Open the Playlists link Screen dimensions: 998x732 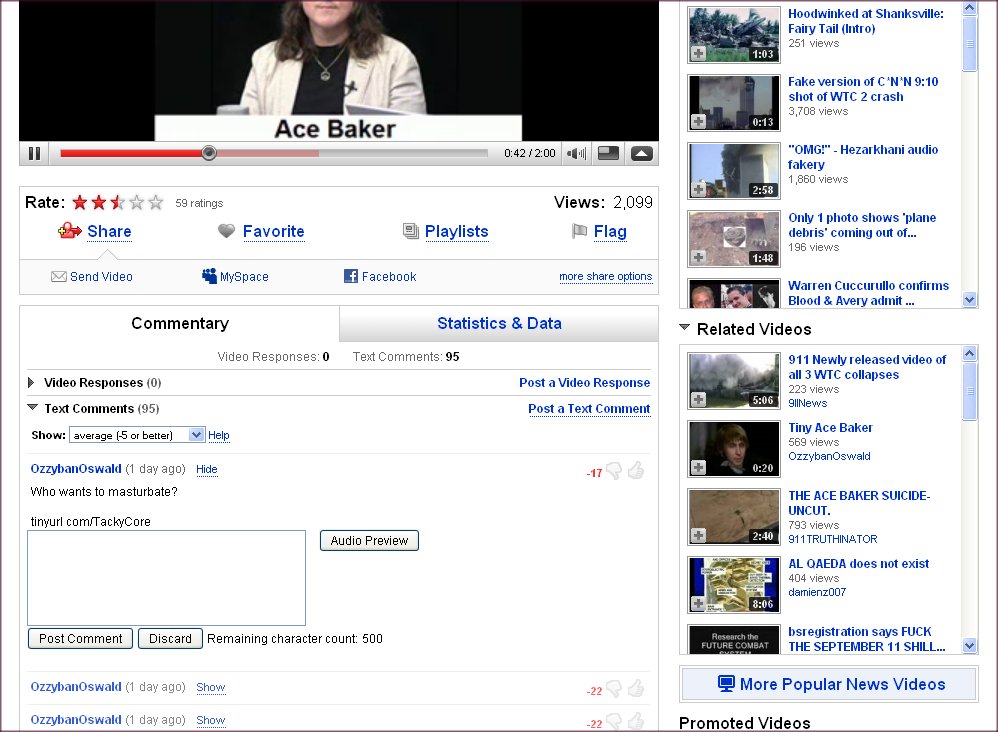pos(456,232)
